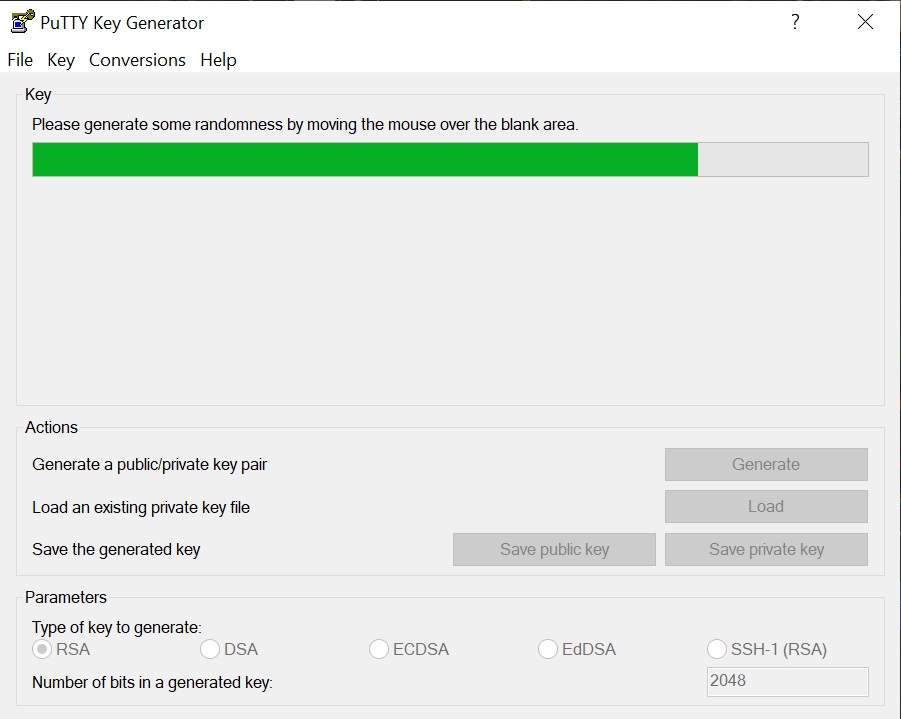This screenshot has height=719, width=901.
Task: Click the Load button for existing private key
Action: pos(766,507)
